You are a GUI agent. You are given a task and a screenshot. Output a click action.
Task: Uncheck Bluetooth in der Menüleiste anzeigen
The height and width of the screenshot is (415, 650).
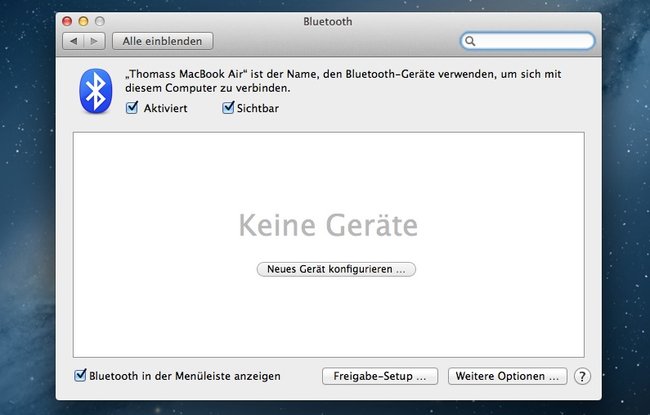80,376
